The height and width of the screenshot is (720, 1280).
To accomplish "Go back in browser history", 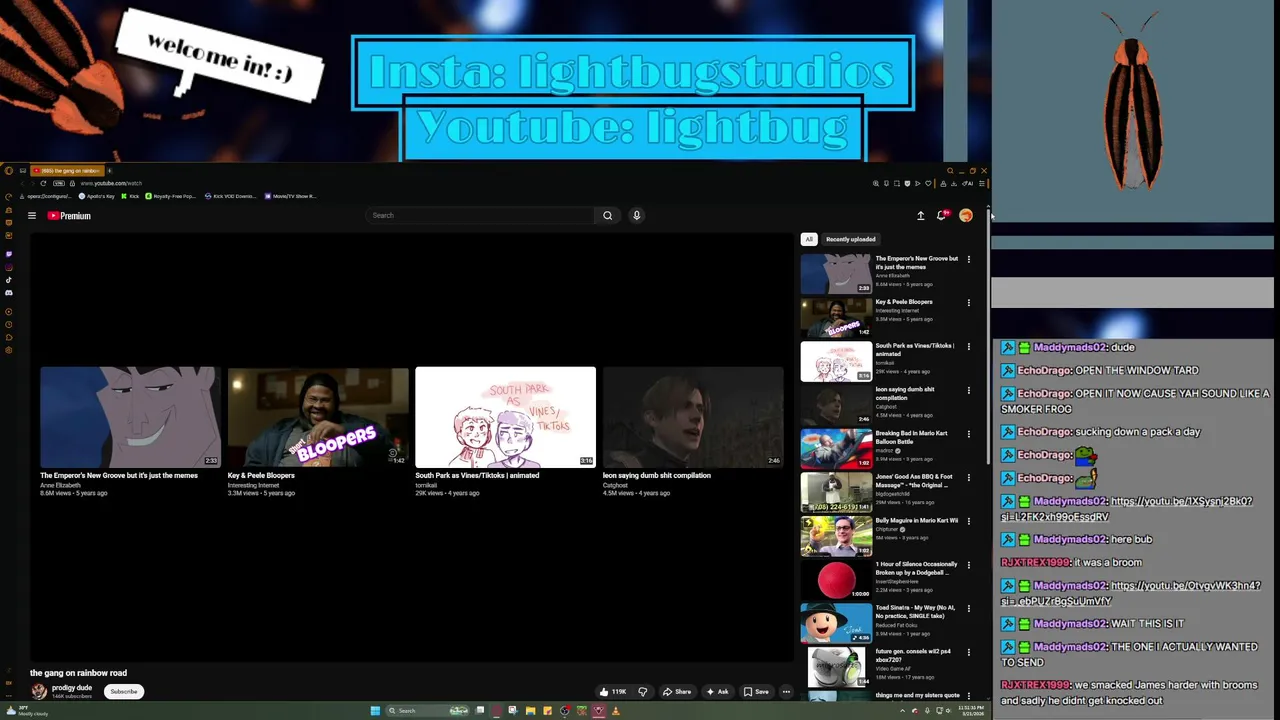I will click(22, 183).
